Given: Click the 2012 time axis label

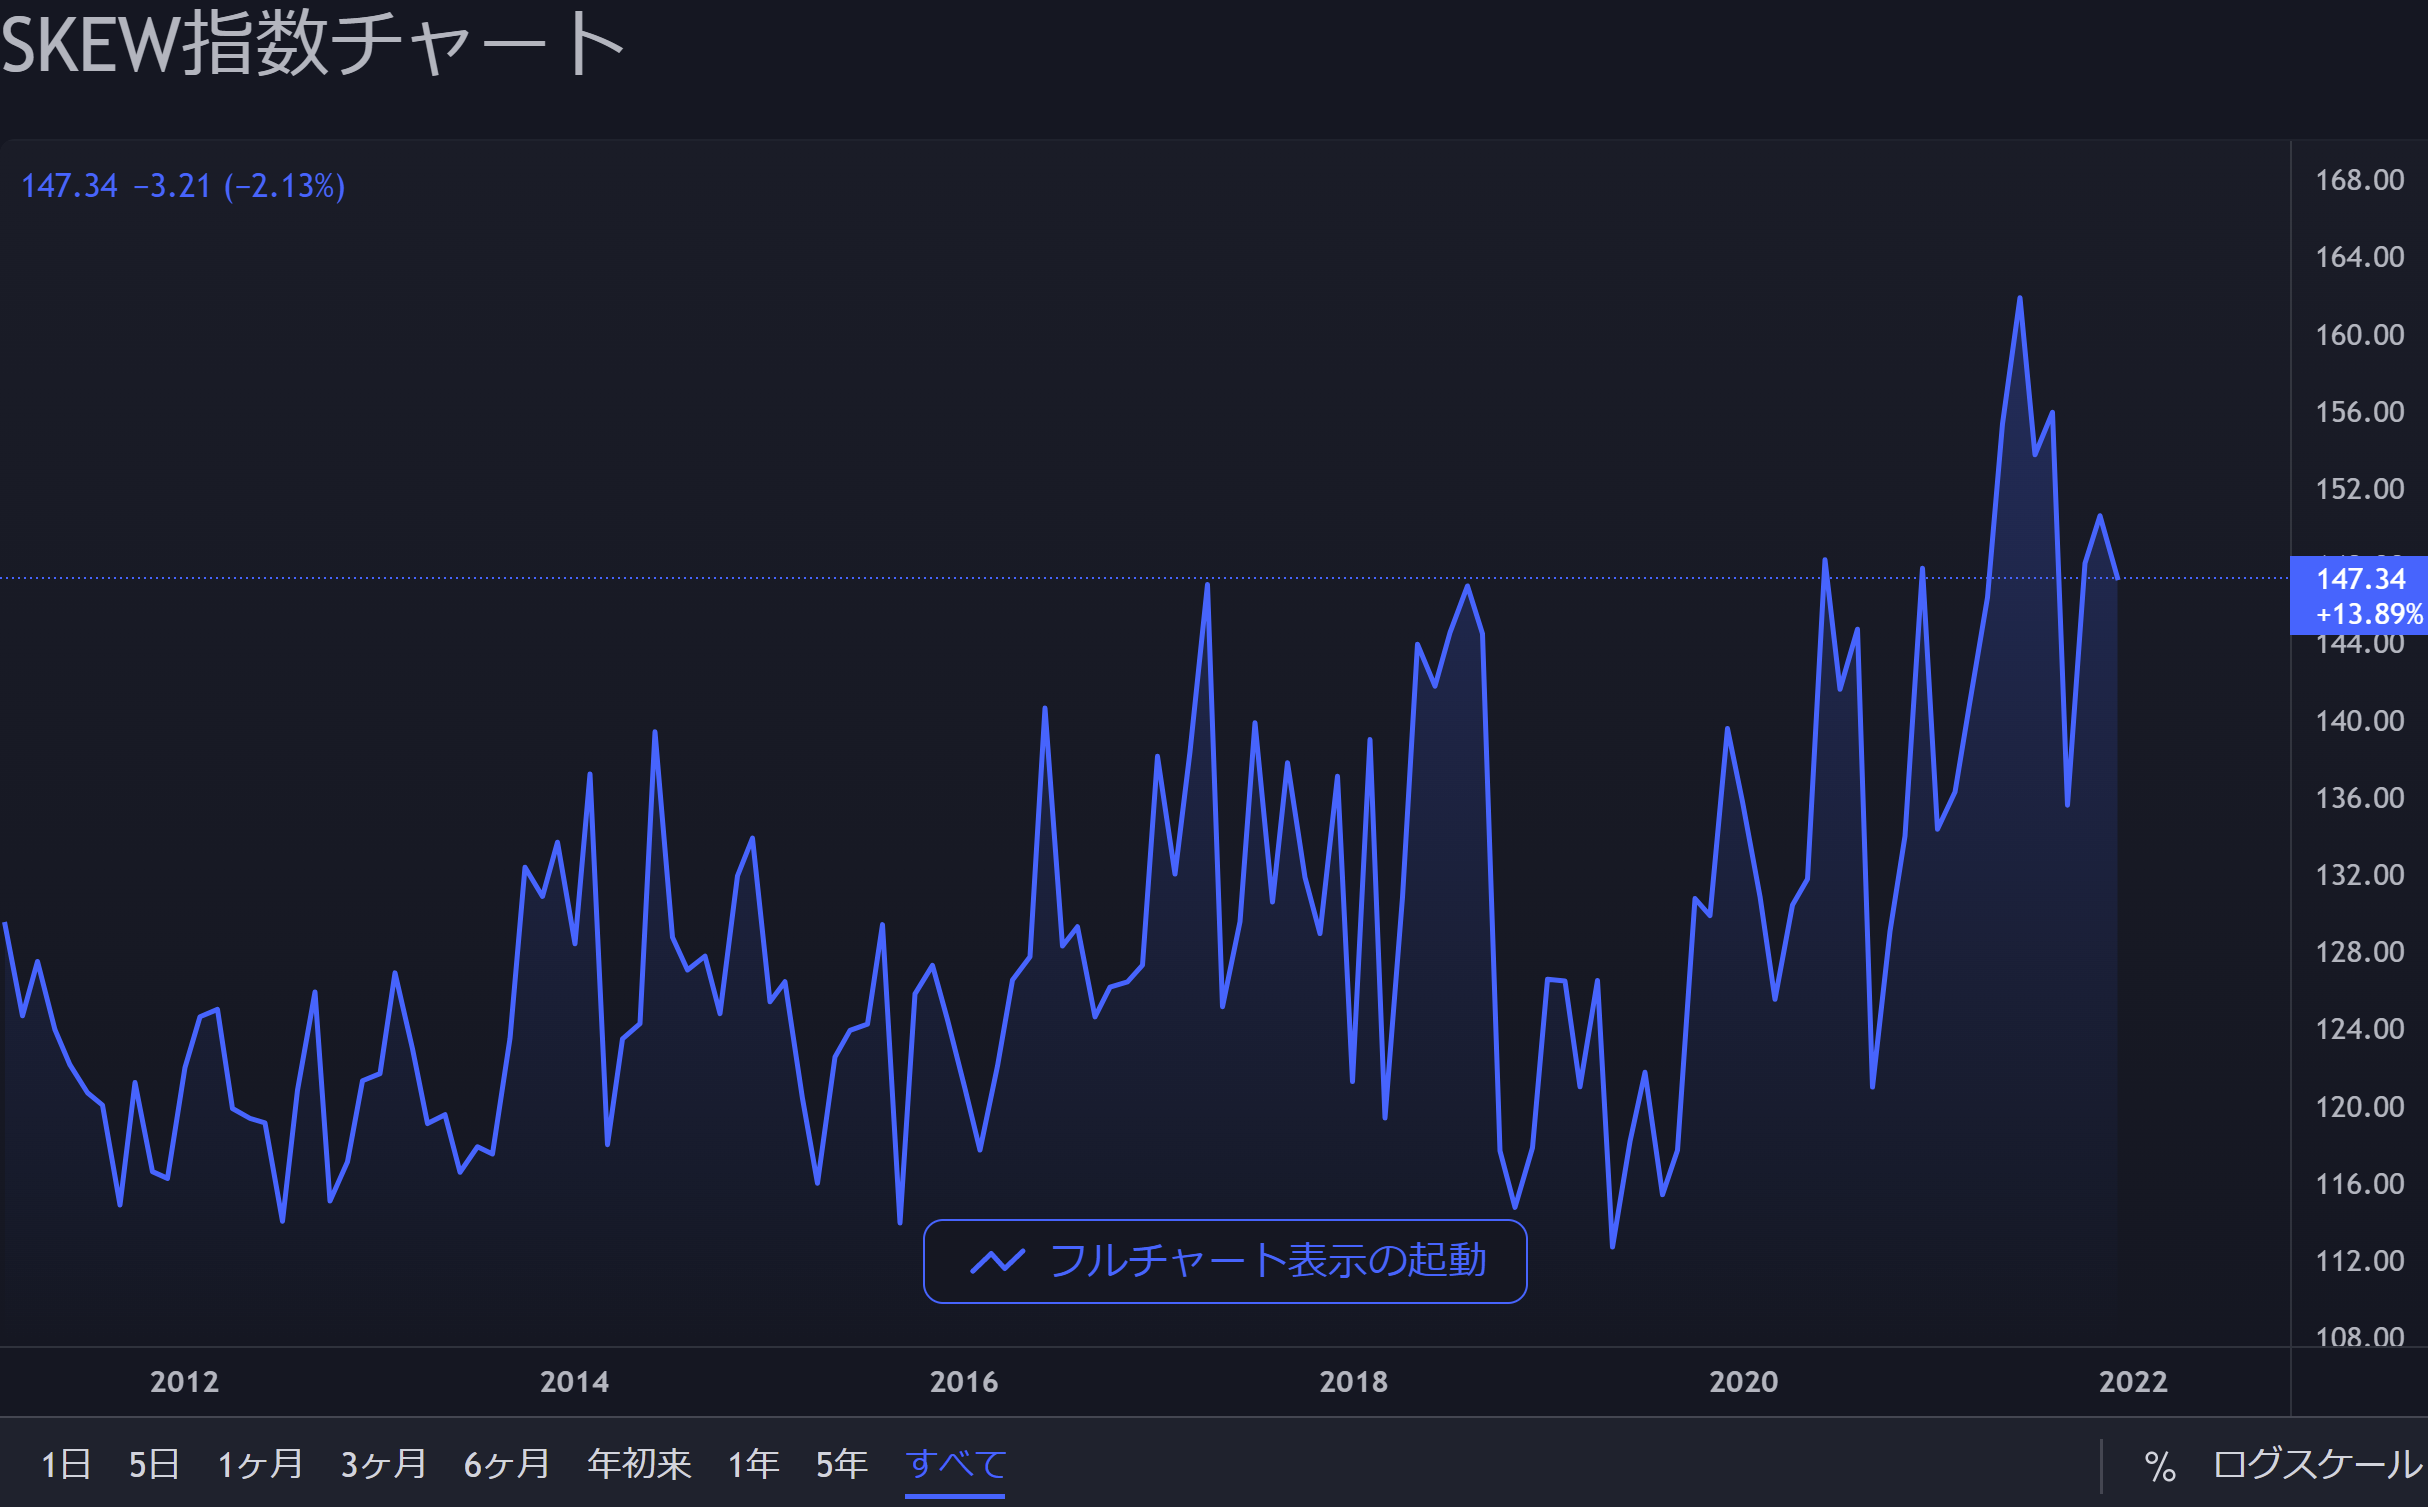Looking at the screenshot, I should coord(184,1382).
